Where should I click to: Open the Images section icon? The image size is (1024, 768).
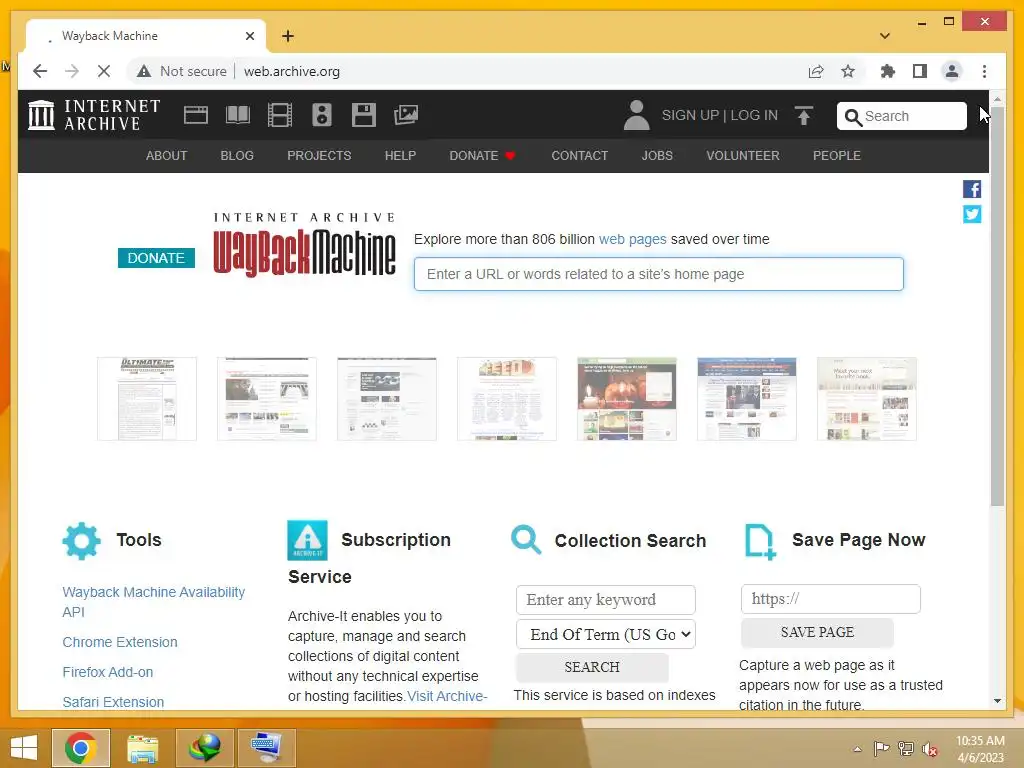(x=406, y=115)
